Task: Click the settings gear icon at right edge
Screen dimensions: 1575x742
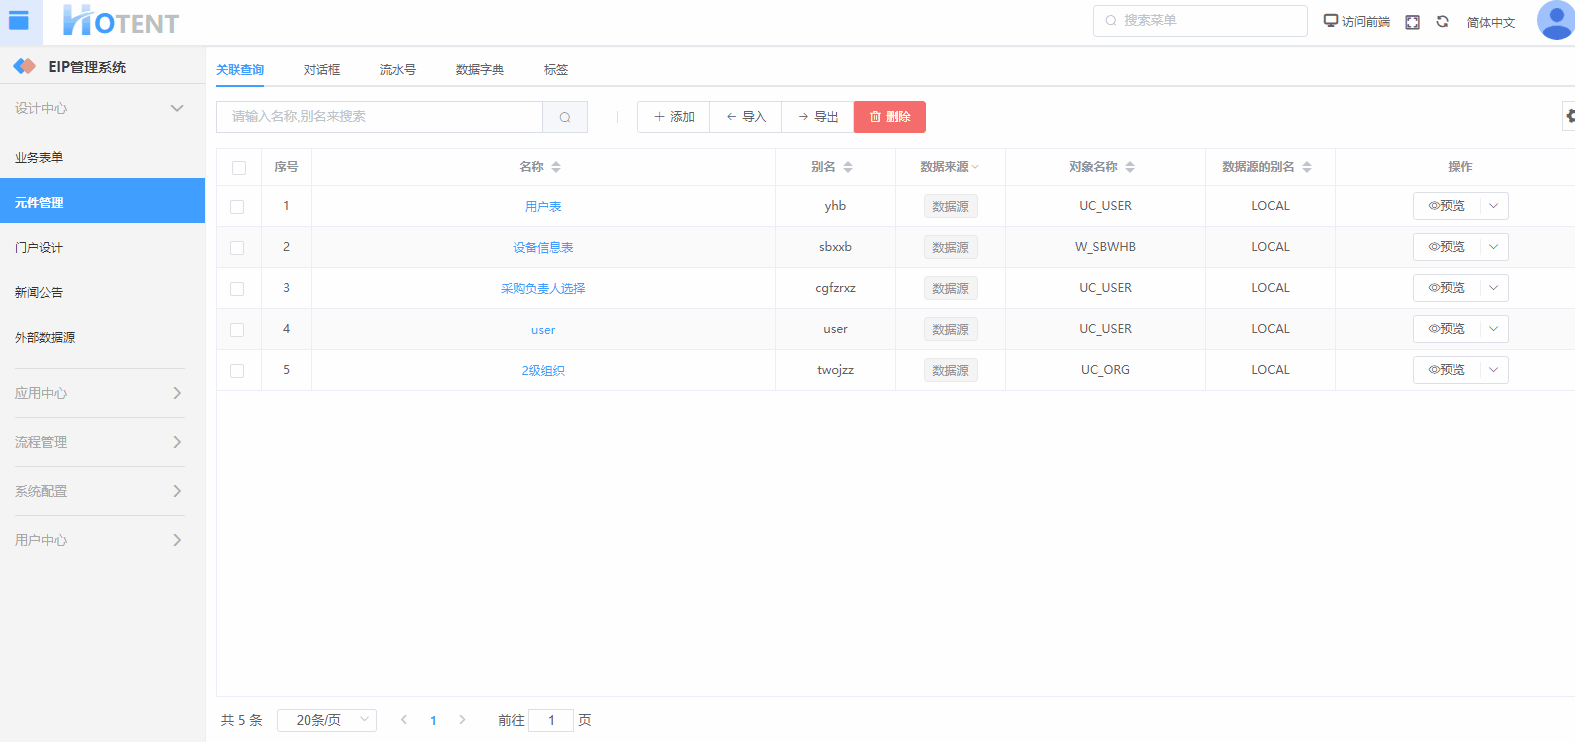Action: coord(1569,116)
